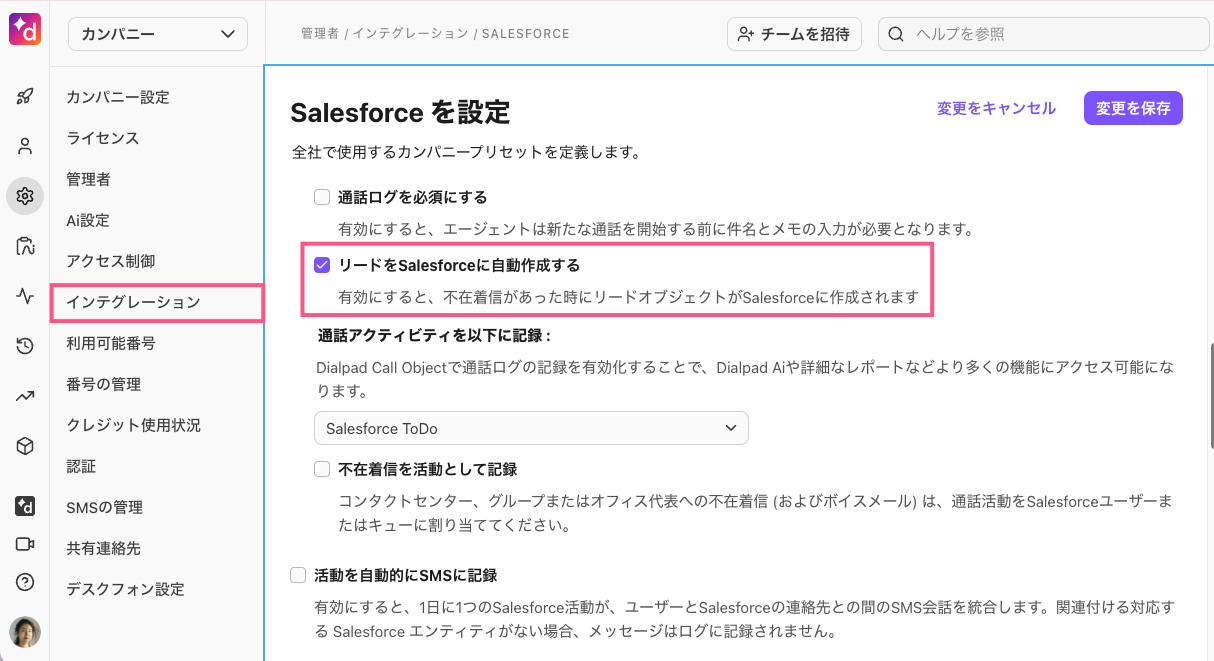
Task: Open the video camera meetings icon
Action: pyautogui.click(x=25, y=544)
